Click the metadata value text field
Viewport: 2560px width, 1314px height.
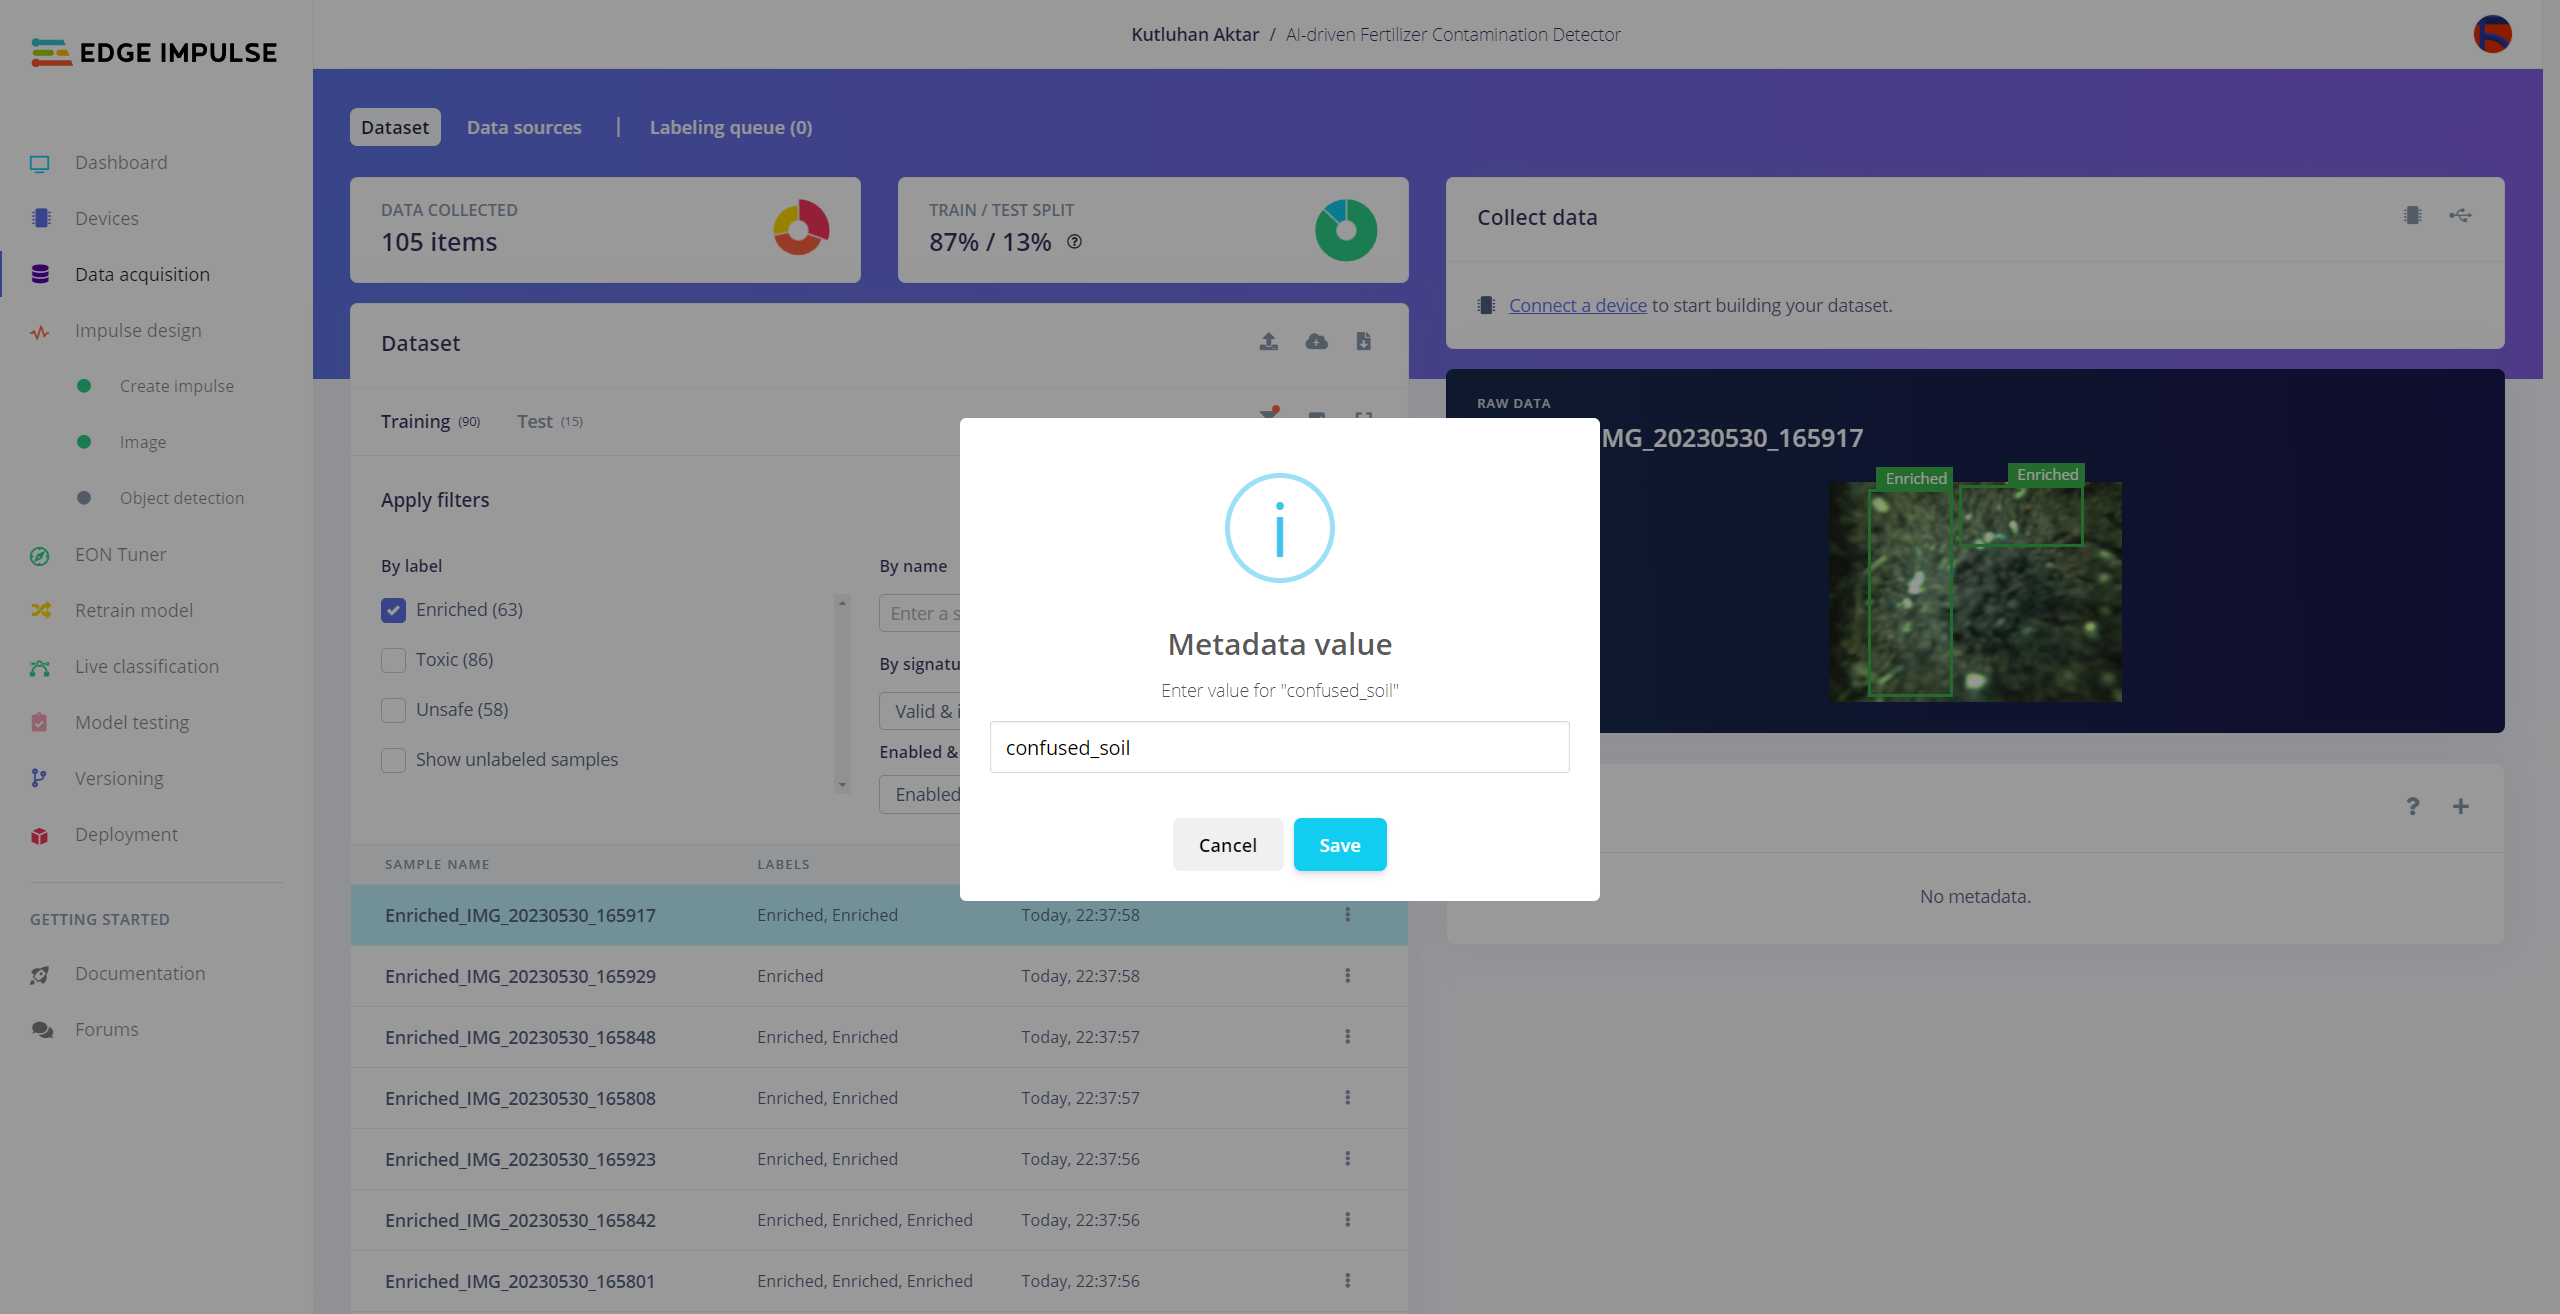pos(1279,747)
